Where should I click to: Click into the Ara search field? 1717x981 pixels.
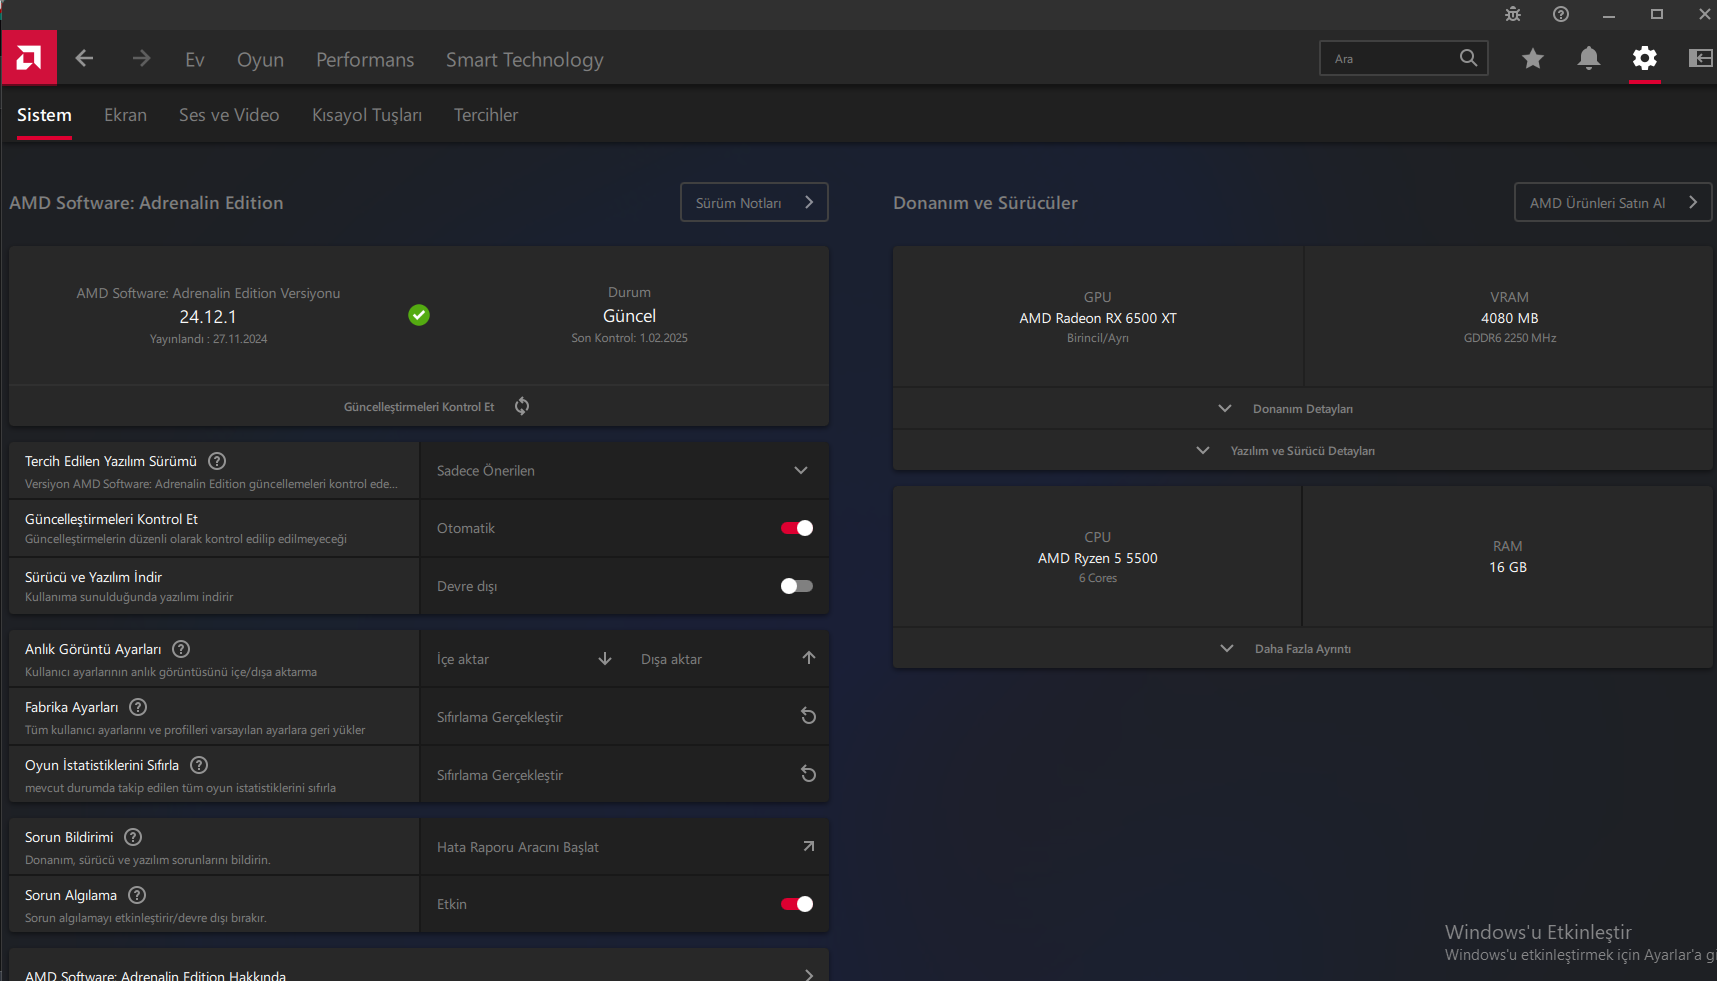tap(1390, 59)
